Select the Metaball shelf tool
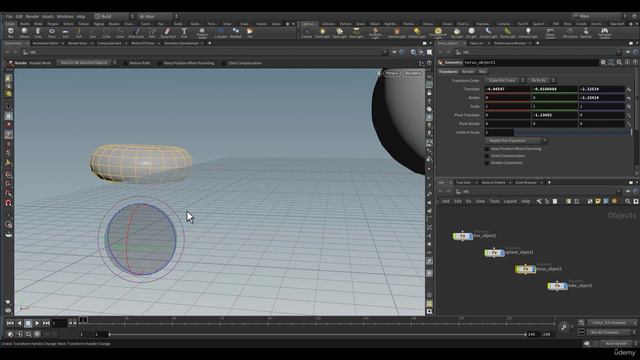The image size is (640, 360). coord(236,32)
